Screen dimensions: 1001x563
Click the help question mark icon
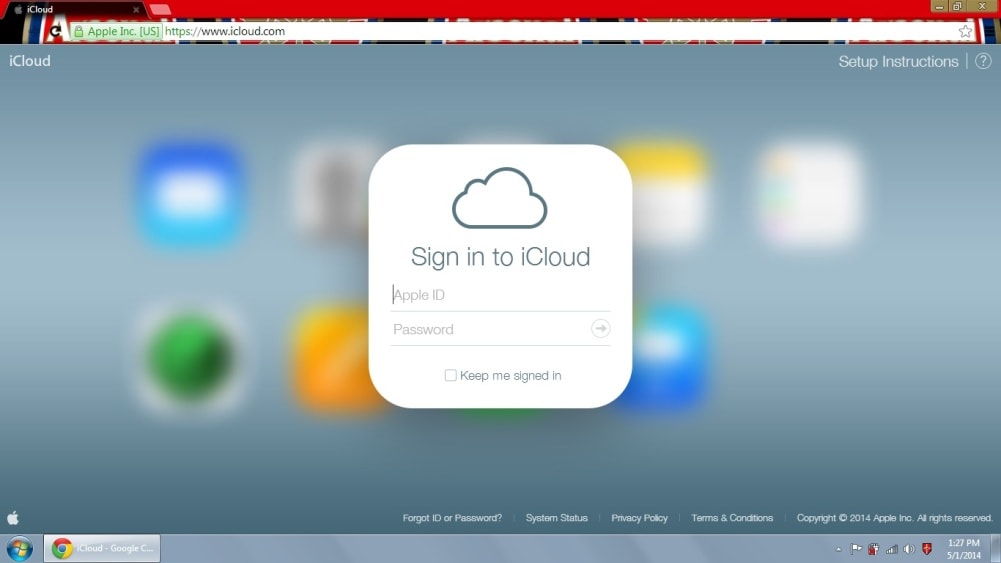click(x=983, y=61)
